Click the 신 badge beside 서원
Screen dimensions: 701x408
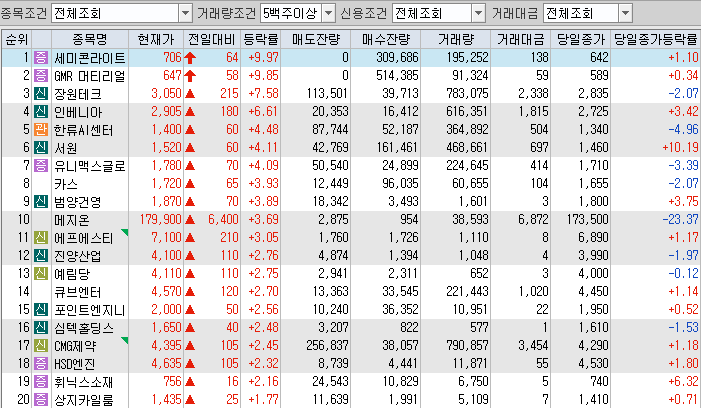[x=41, y=147]
